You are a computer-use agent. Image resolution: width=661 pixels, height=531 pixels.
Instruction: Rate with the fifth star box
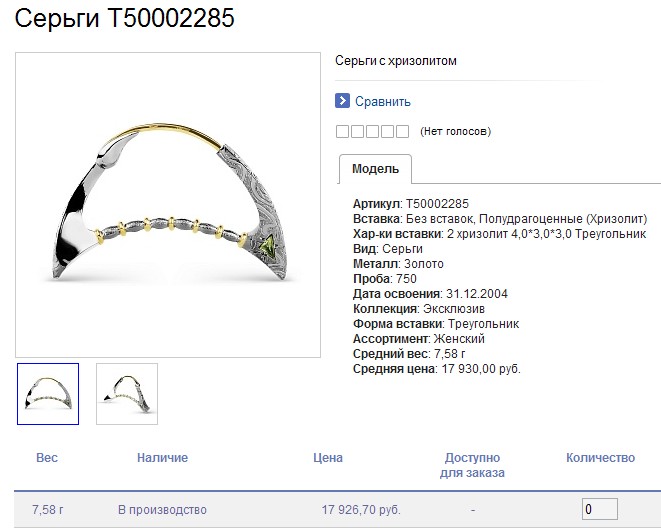(x=403, y=131)
